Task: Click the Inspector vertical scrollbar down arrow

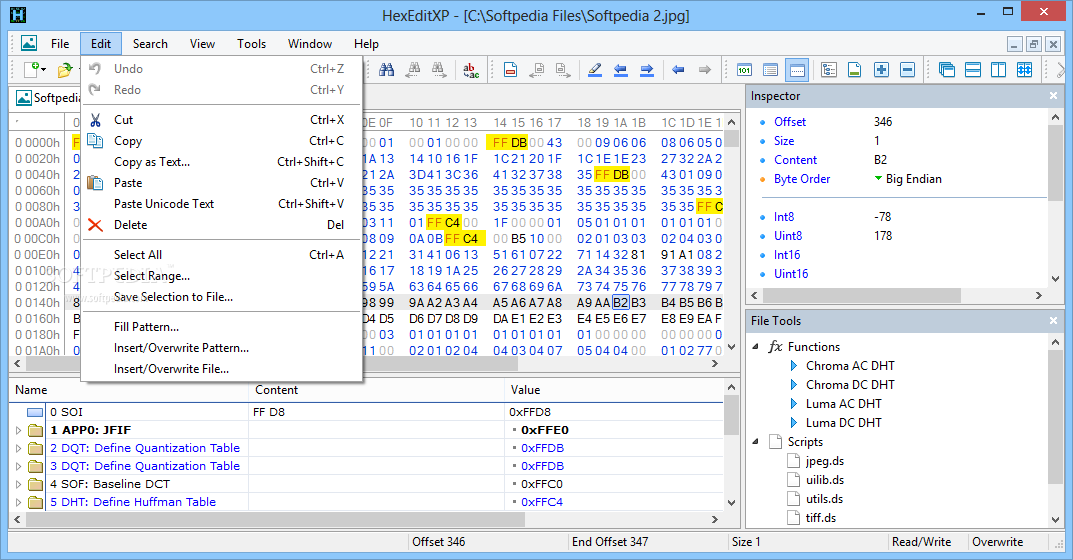Action: click(x=1055, y=279)
